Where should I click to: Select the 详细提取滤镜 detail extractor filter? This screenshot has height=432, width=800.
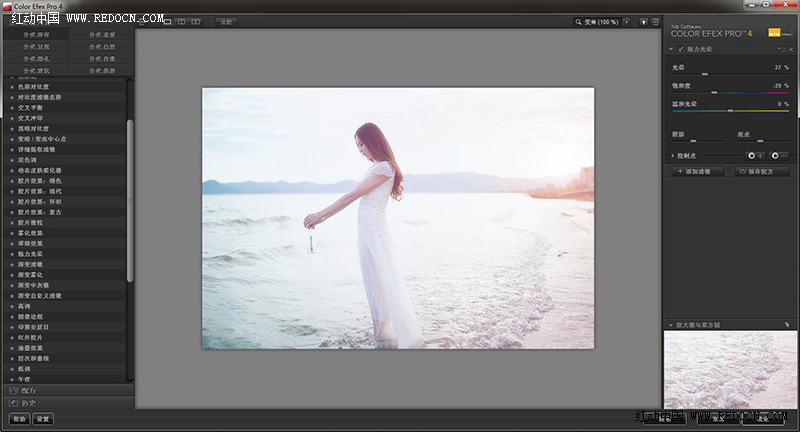pos(65,149)
